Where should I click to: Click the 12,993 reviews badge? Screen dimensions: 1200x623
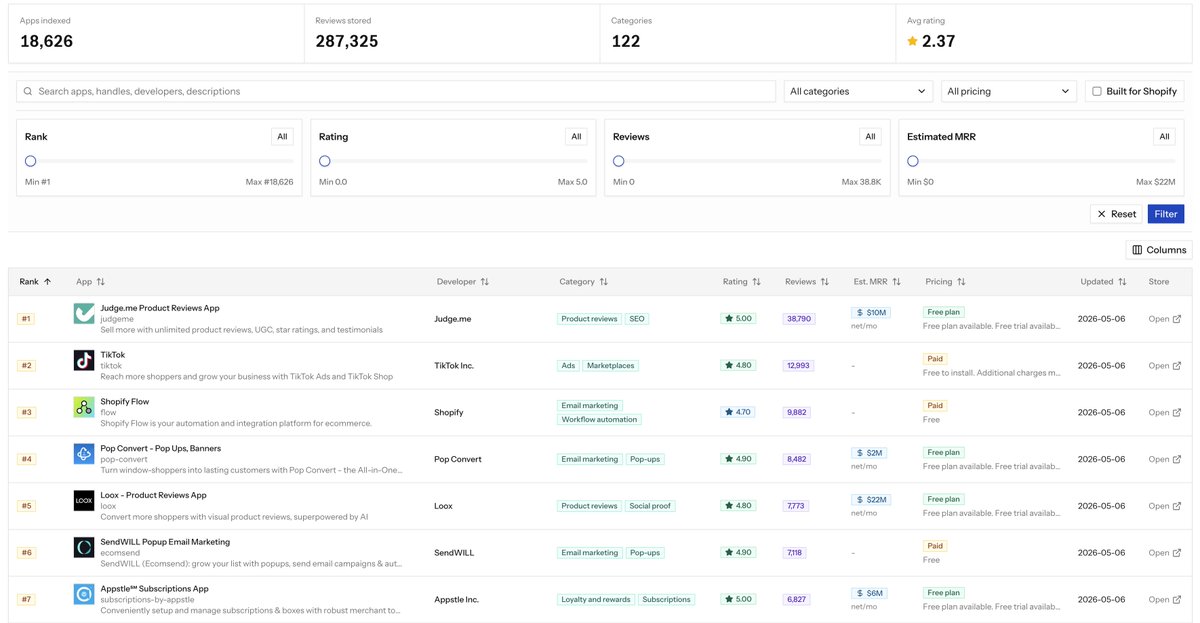[x=799, y=366]
